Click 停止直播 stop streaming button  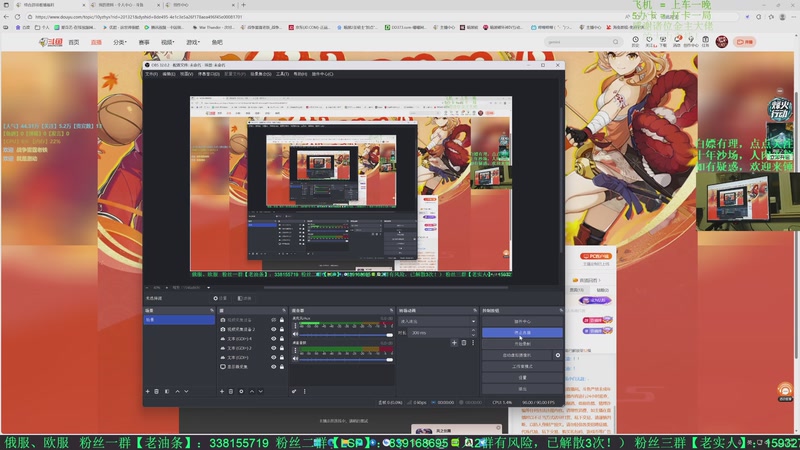(522, 333)
